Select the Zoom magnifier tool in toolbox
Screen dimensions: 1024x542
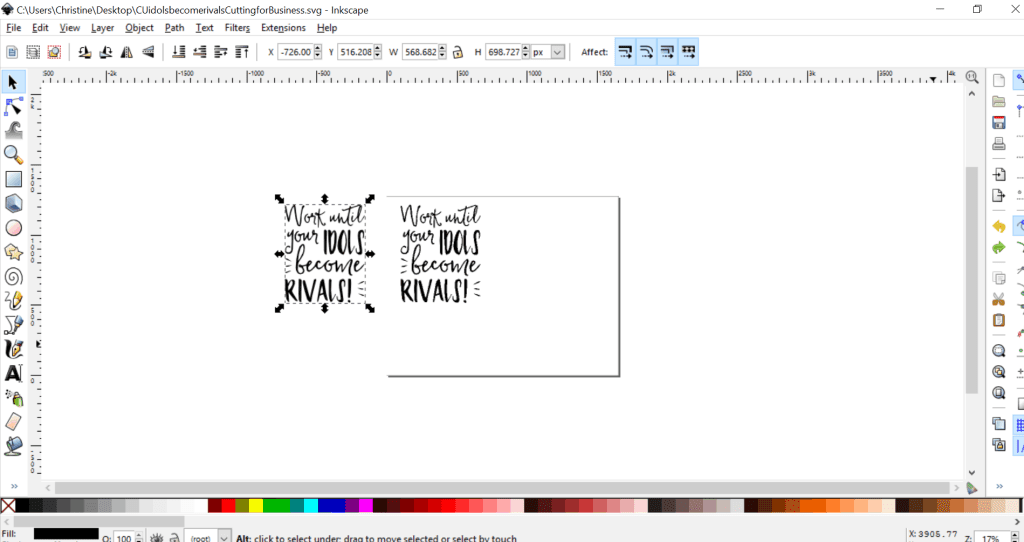13,155
